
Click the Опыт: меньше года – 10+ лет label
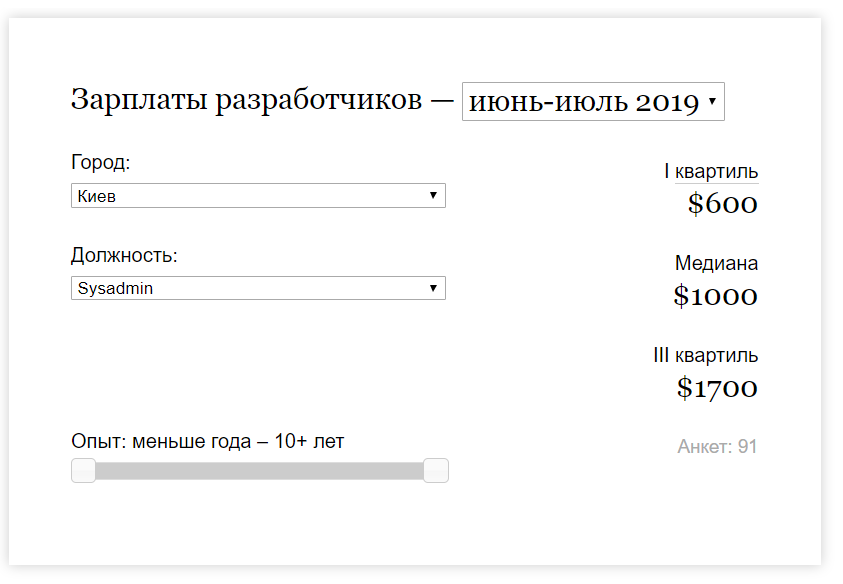click(207, 441)
